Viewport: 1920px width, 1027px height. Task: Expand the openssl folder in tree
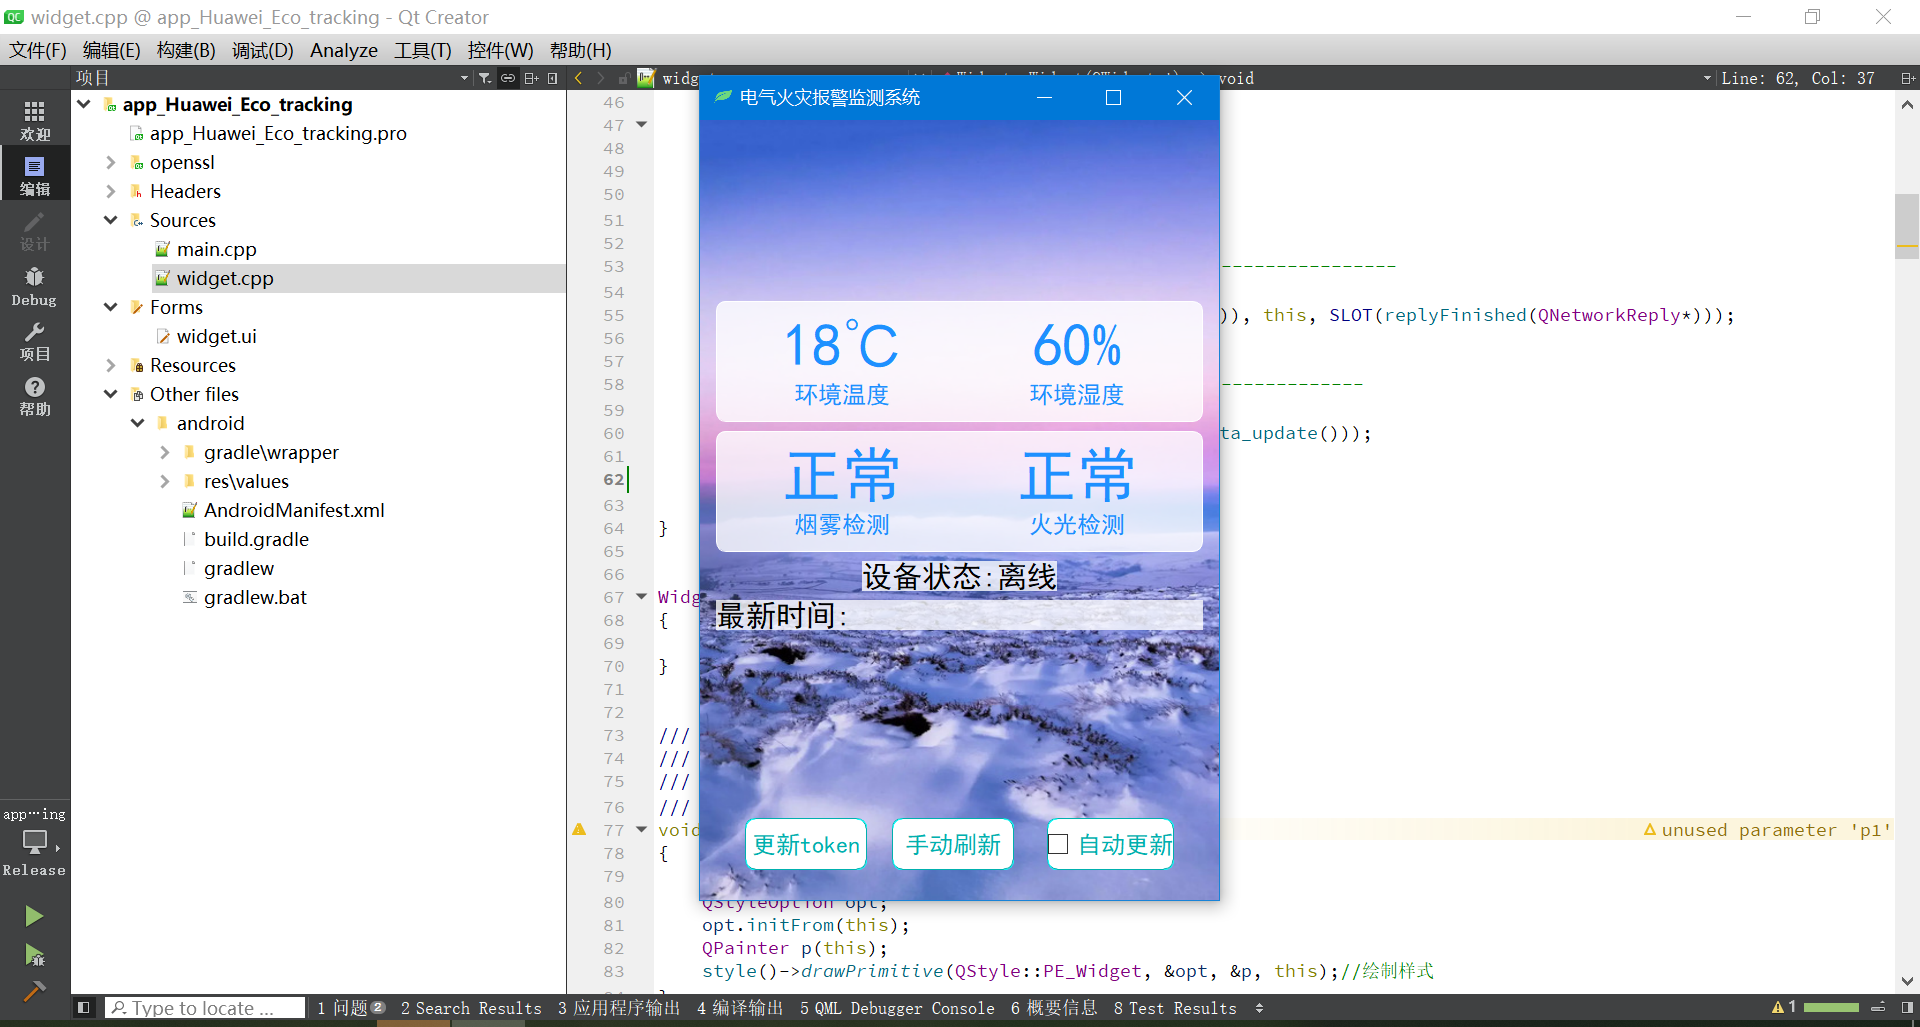point(111,162)
